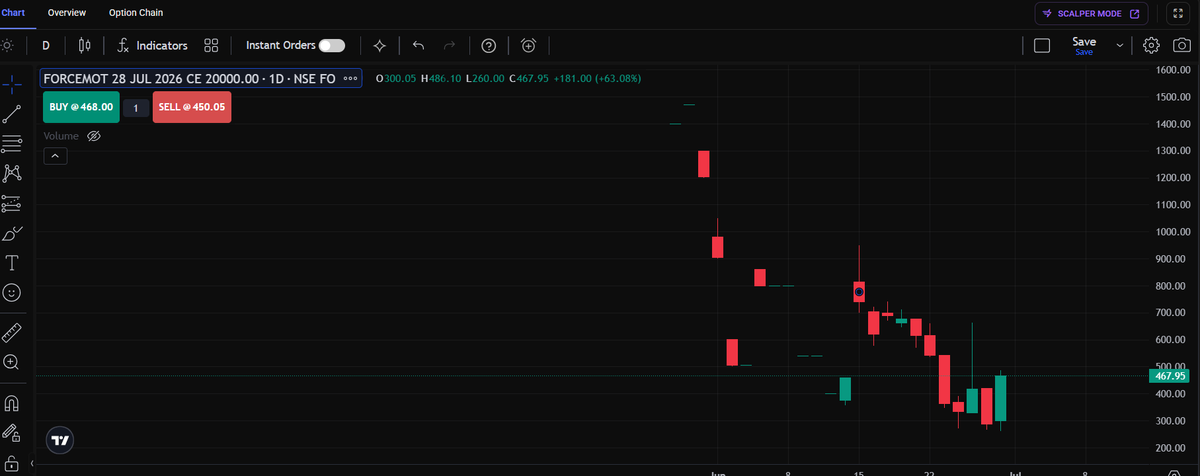Select the crosshair cursor tool
Screen dimensions: 1200x476
pos(12,84)
